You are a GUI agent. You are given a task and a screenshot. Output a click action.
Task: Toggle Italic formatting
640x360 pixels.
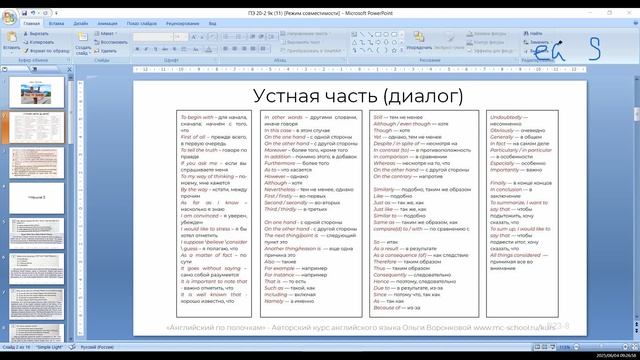[146, 49]
